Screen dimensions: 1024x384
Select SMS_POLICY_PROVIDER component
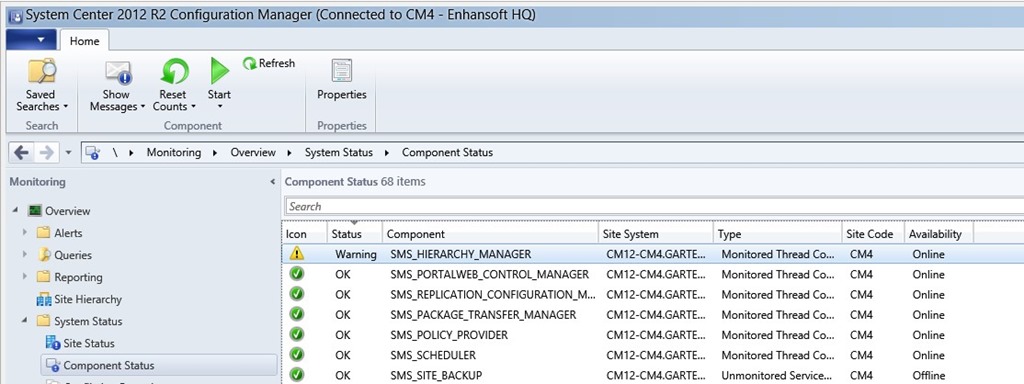(x=449, y=335)
